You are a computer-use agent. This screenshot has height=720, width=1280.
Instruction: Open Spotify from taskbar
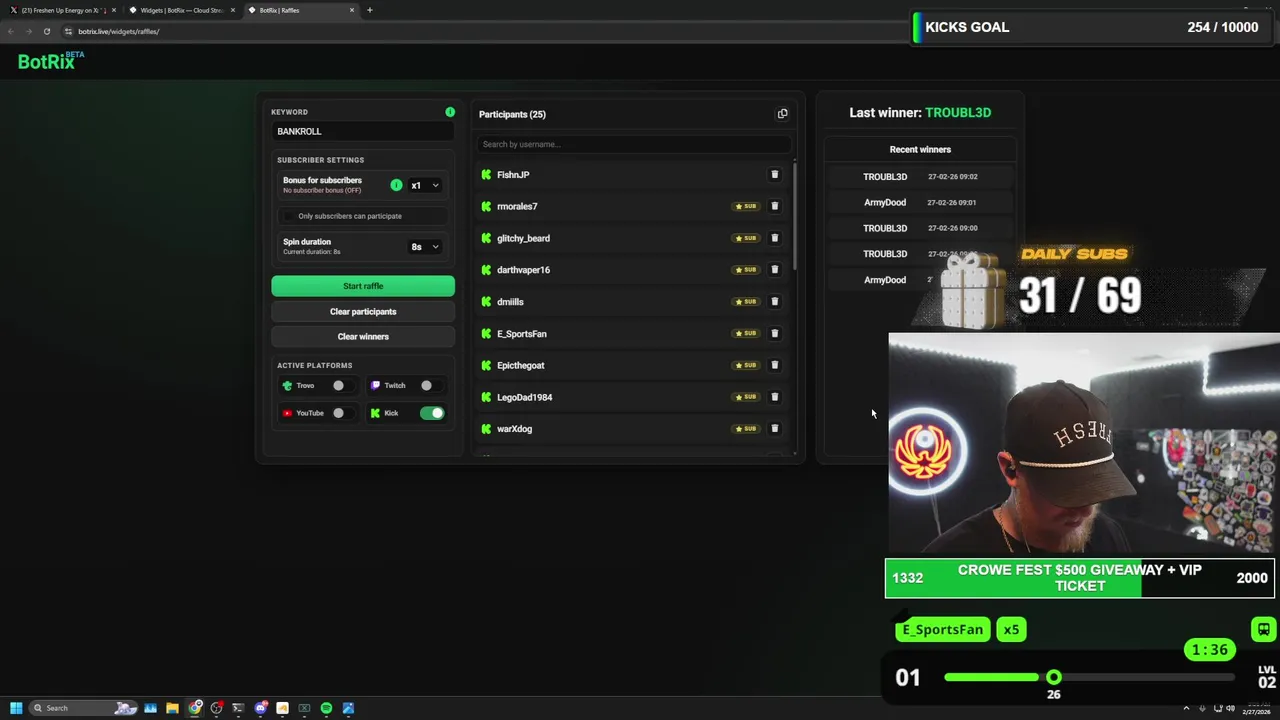click(326, 708)
